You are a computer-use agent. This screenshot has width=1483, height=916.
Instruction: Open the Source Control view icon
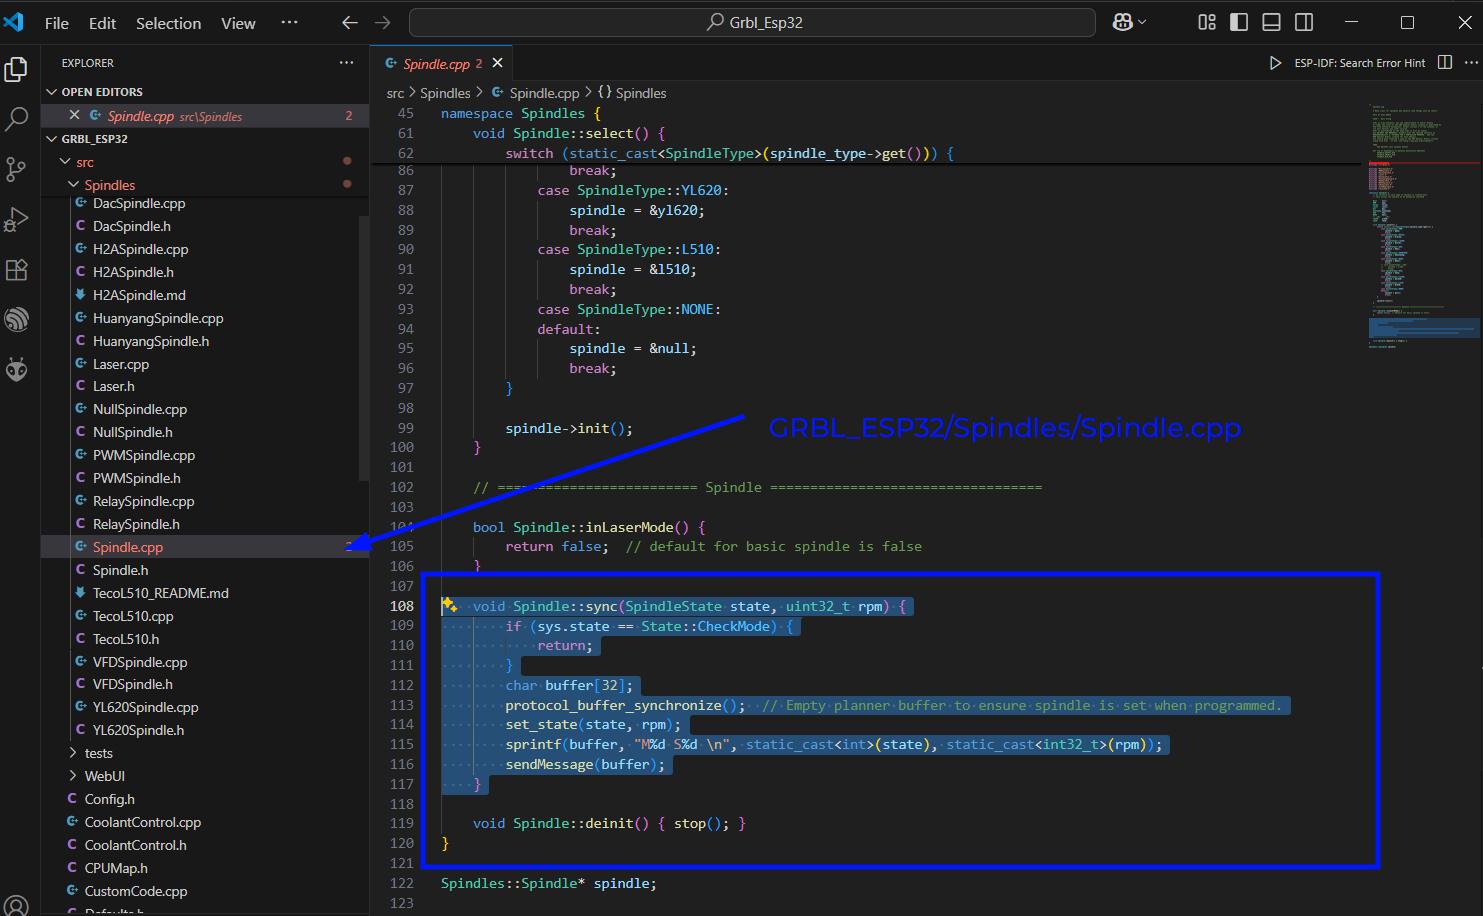(x=16, y=169)
